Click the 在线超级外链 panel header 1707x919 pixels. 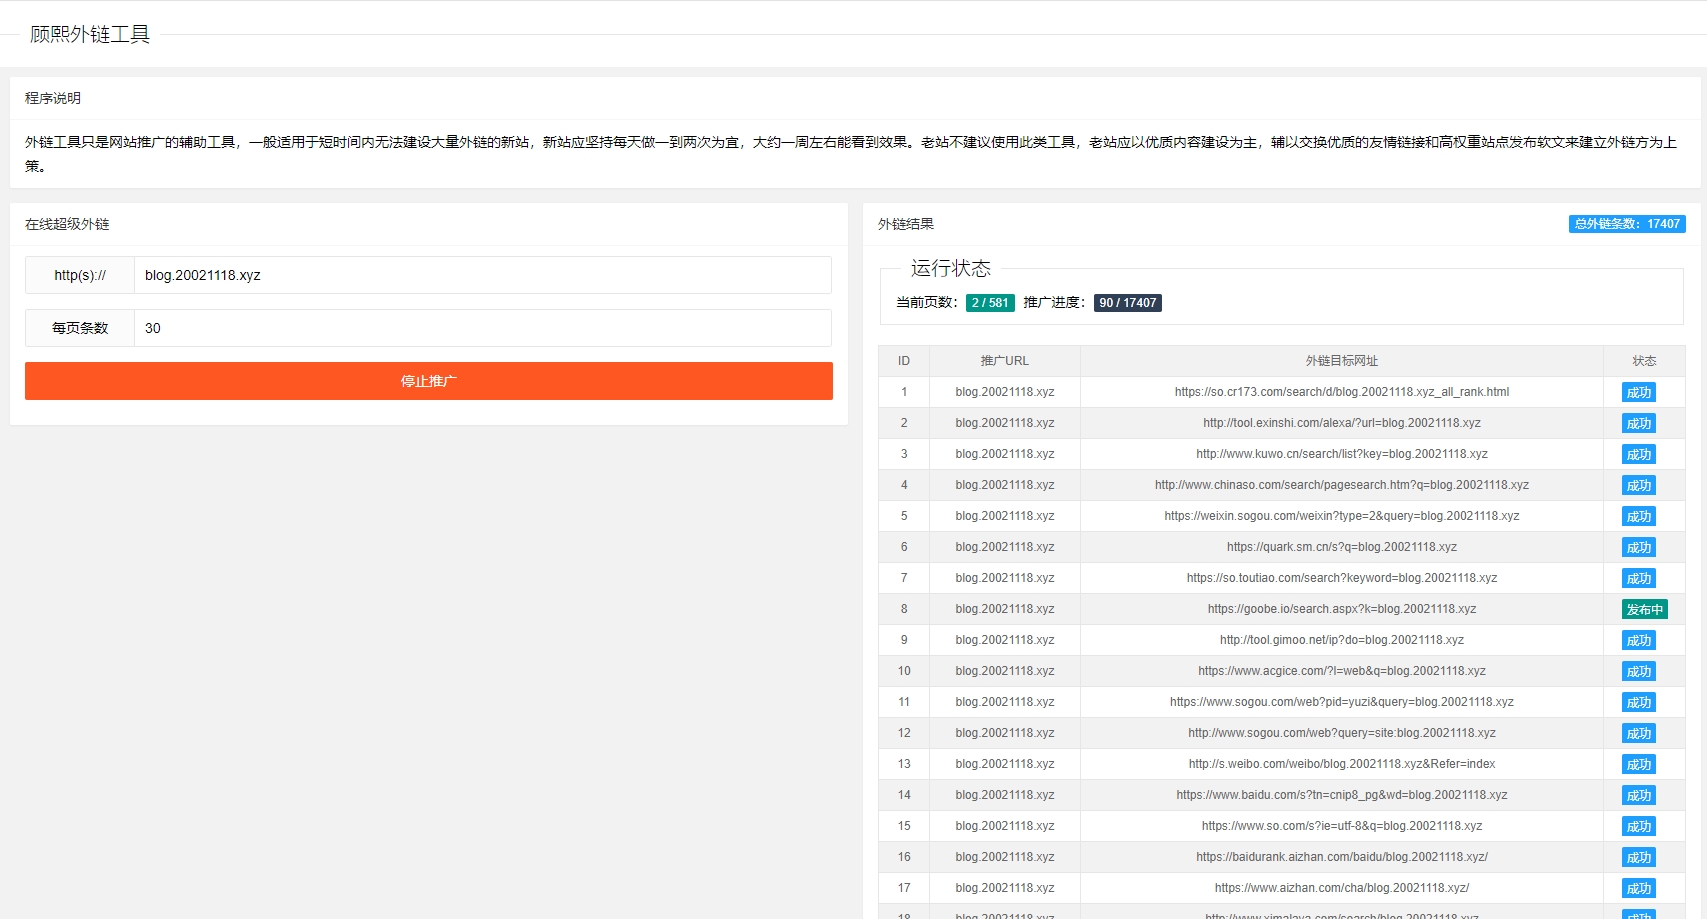[x=67, y=224]
